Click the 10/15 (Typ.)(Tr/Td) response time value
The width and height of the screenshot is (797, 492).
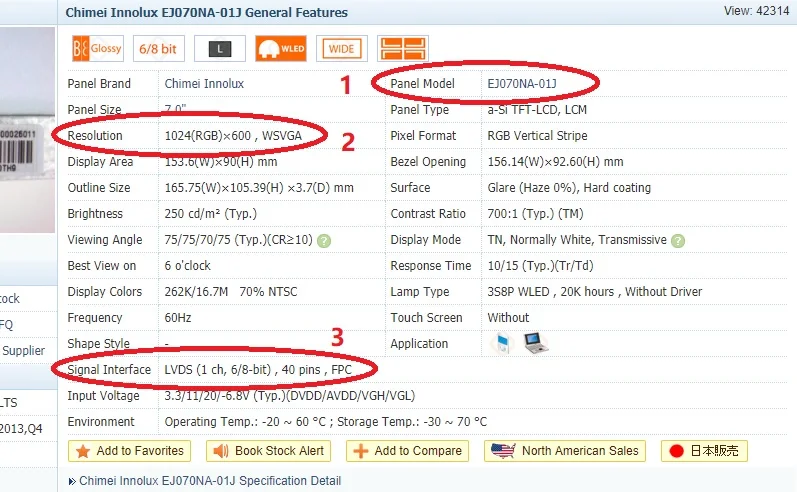[x=540, y=266]
